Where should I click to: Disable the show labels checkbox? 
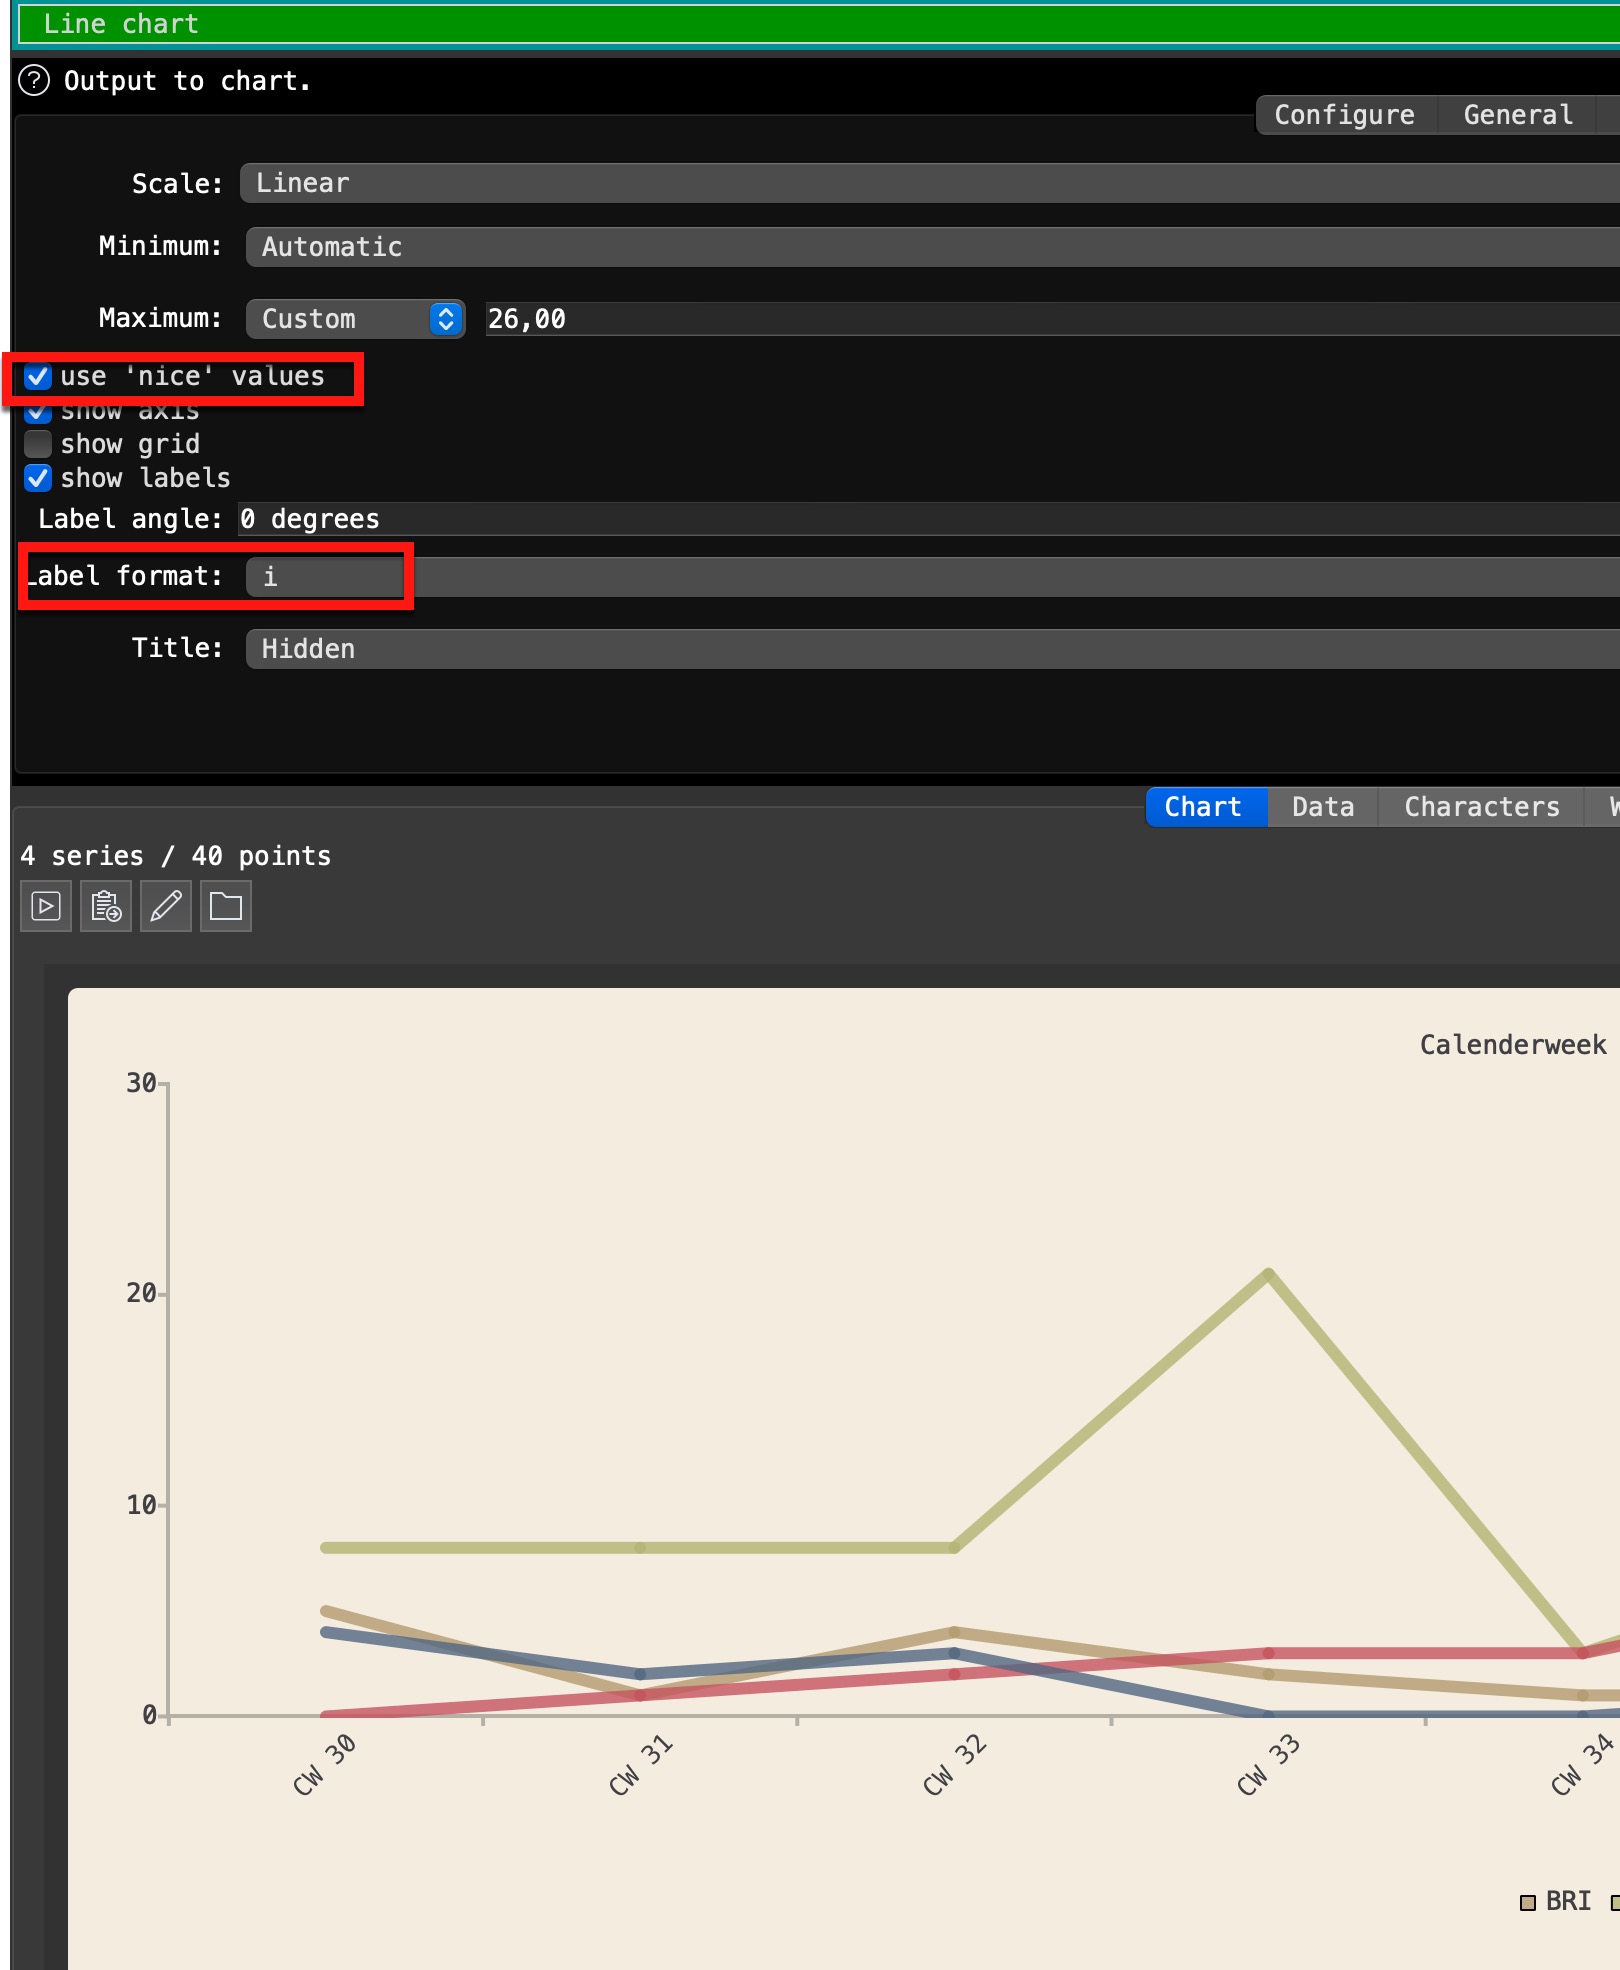click(x=38, y=478)
